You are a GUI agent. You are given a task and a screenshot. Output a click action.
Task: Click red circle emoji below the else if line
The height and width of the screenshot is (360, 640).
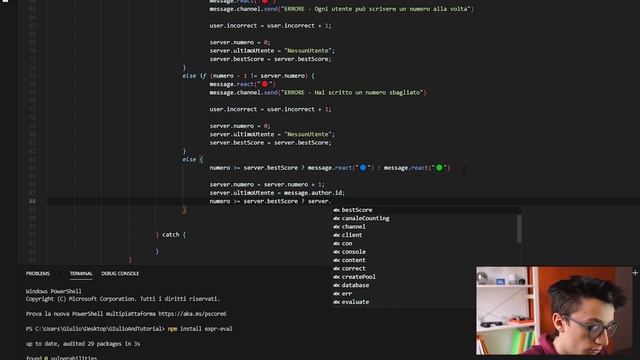(265, 84)
